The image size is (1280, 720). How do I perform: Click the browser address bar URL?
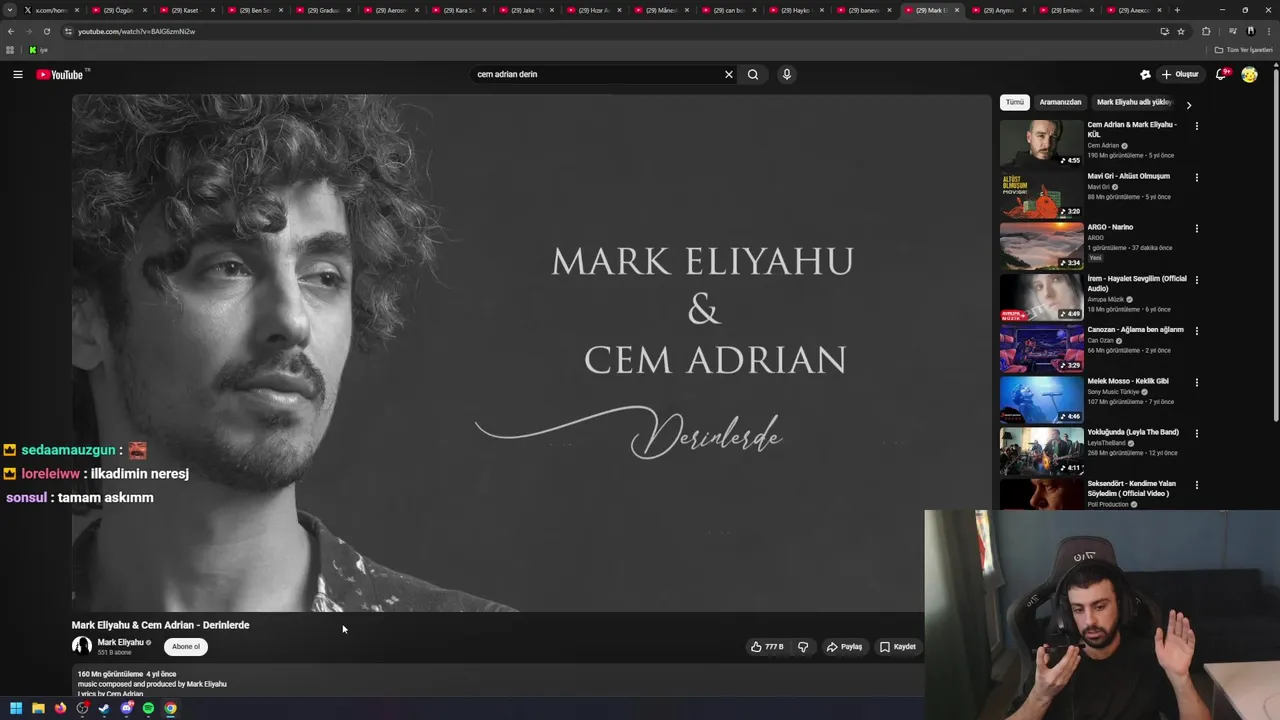coord(137,31)
